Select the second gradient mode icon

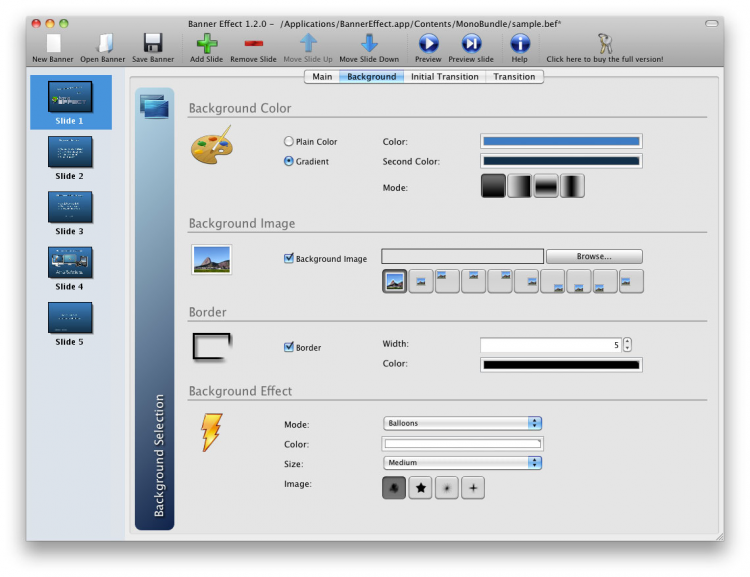(519, 186)
